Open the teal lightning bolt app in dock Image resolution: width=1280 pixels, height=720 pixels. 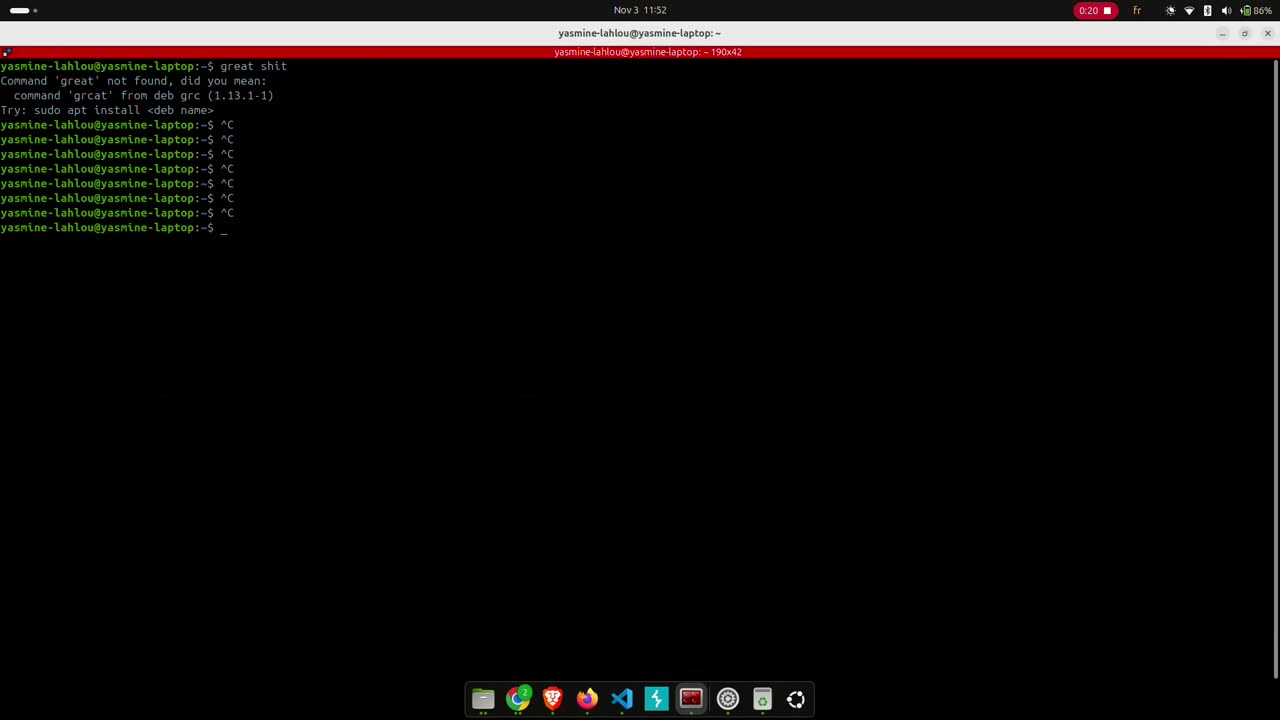(x=657, y=699)
